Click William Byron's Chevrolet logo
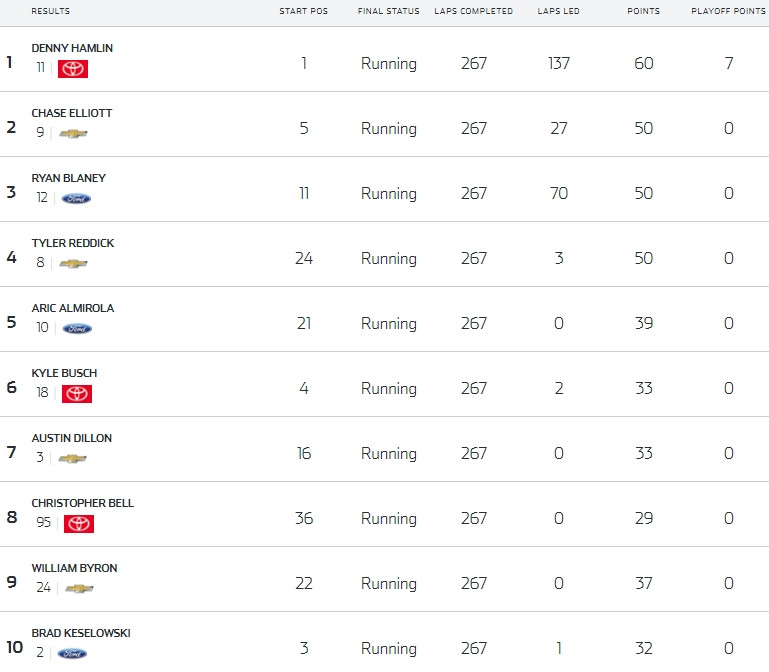Image resolution: width=769 pixels, height=672 pixels. 79,588
